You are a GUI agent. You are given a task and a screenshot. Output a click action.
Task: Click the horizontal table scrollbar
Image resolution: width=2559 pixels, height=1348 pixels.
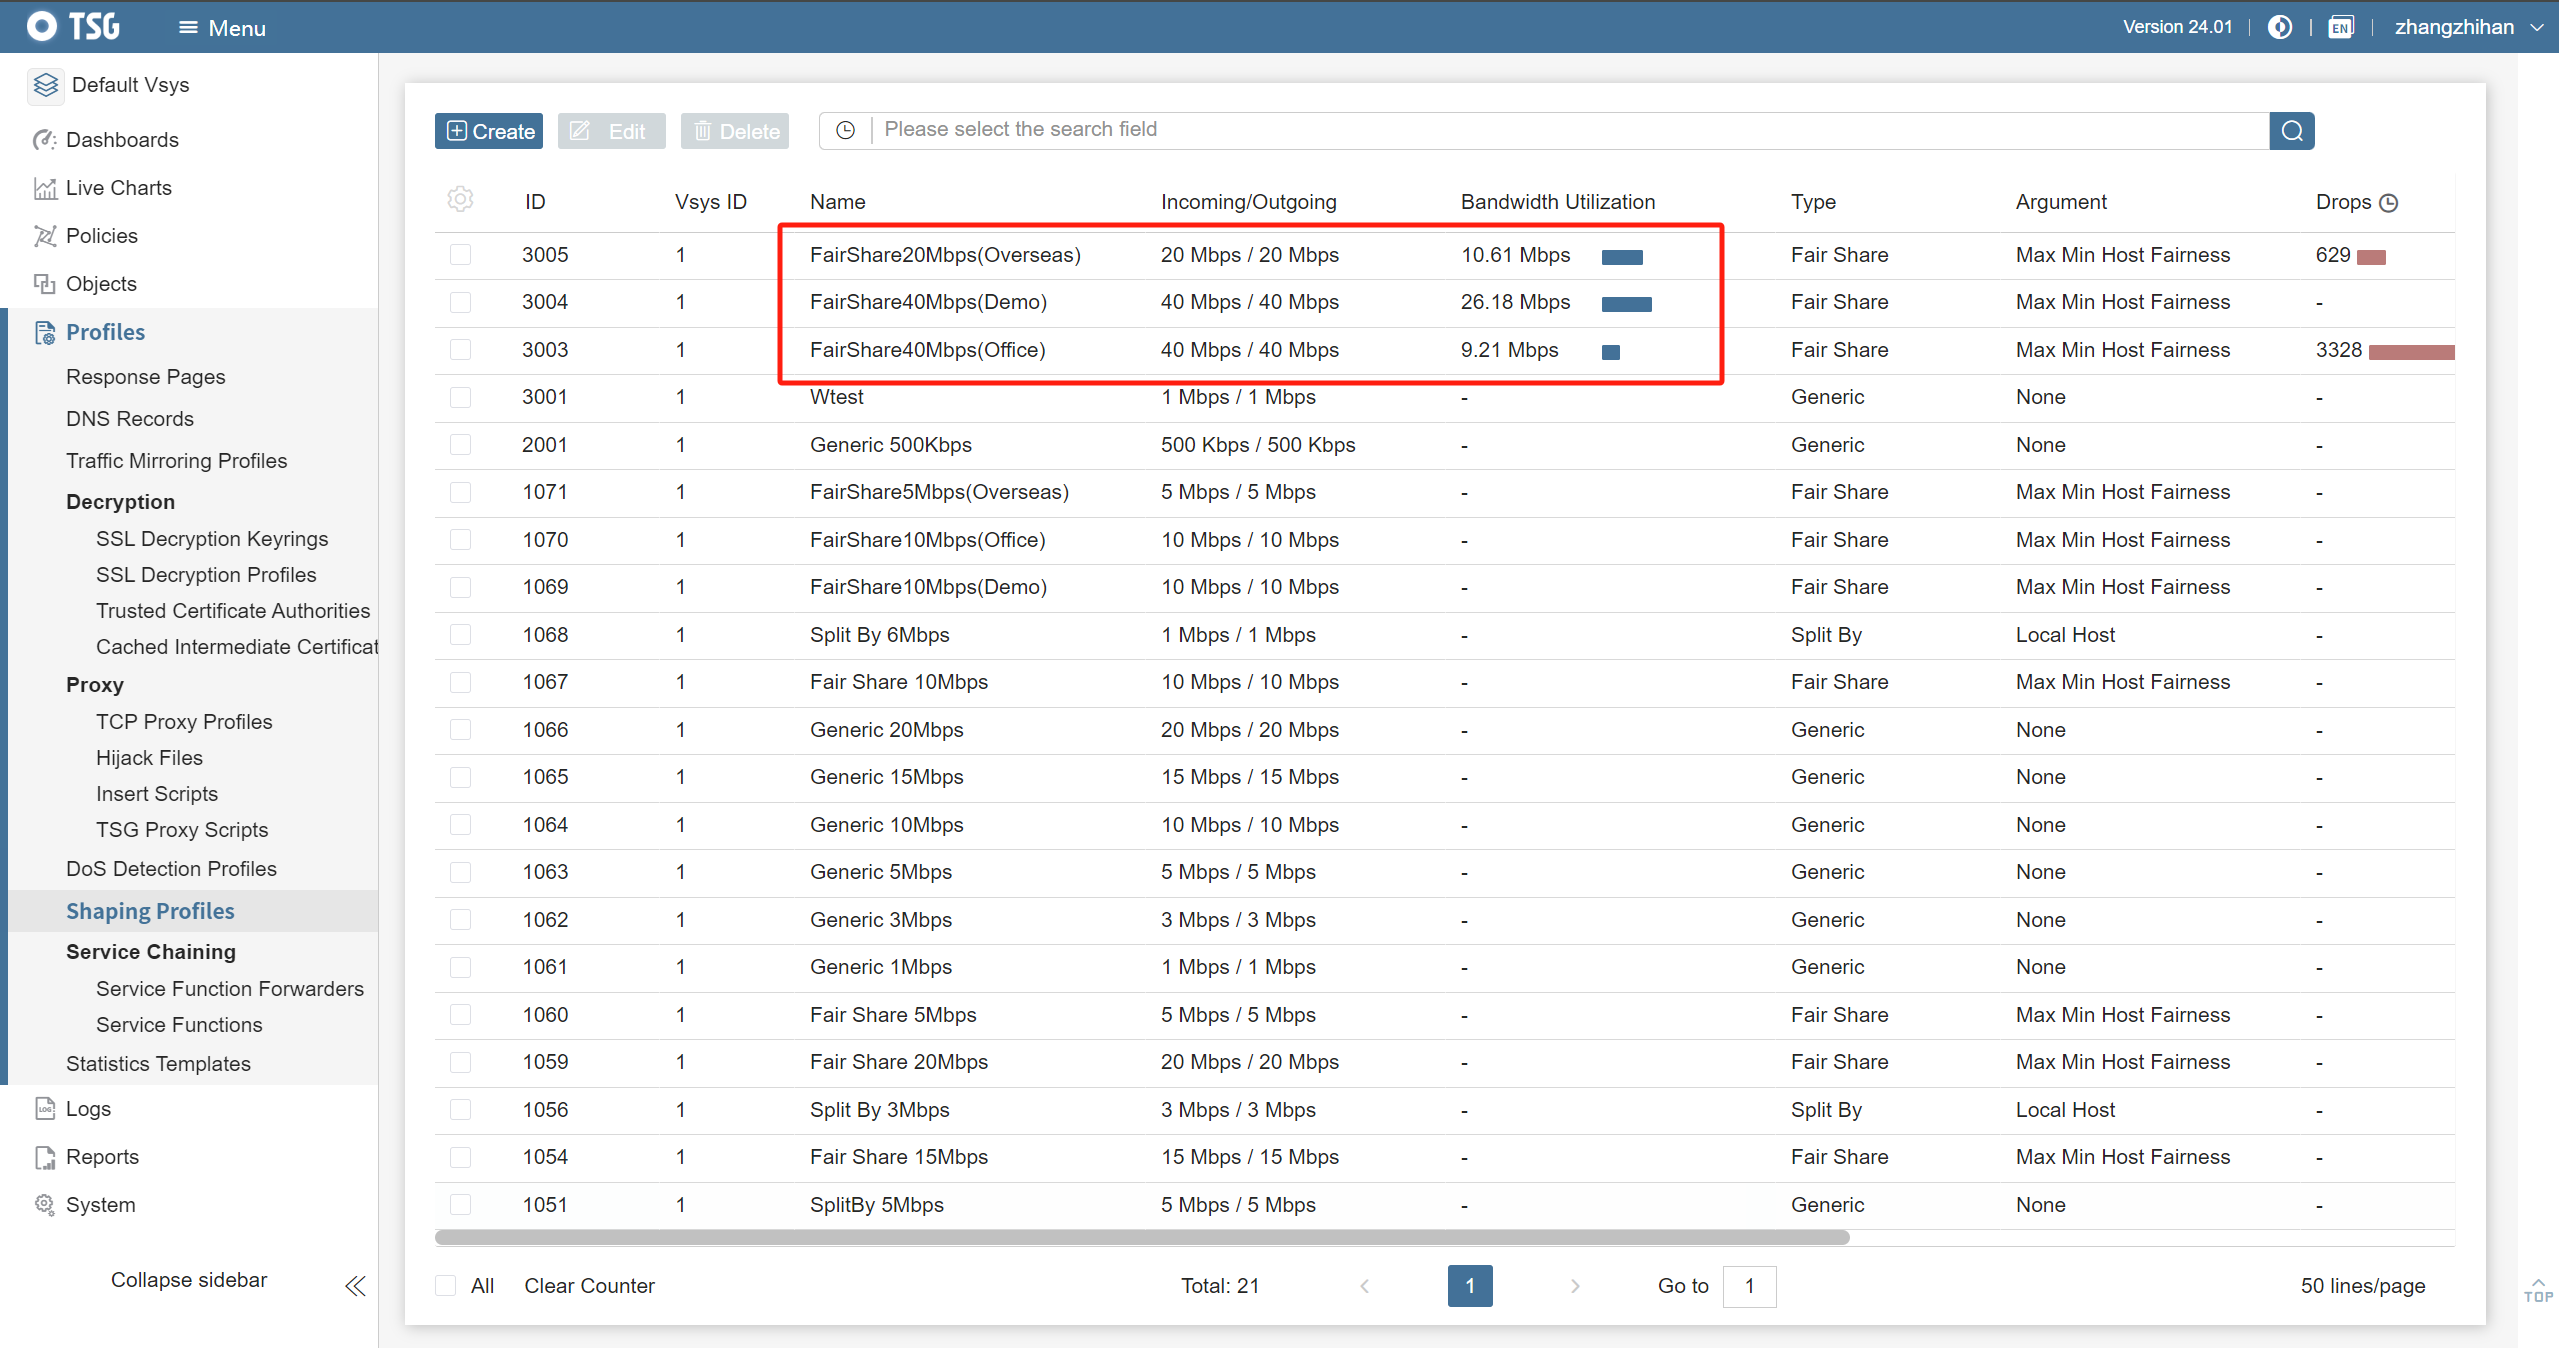(x=1141, y=1238)
